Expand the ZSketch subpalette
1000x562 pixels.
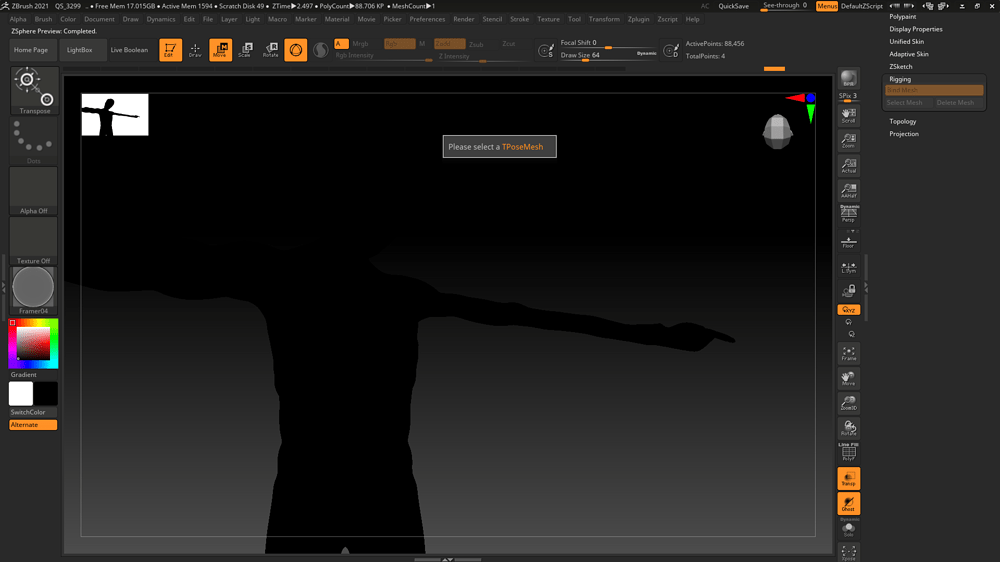click(x=901, y=66)
